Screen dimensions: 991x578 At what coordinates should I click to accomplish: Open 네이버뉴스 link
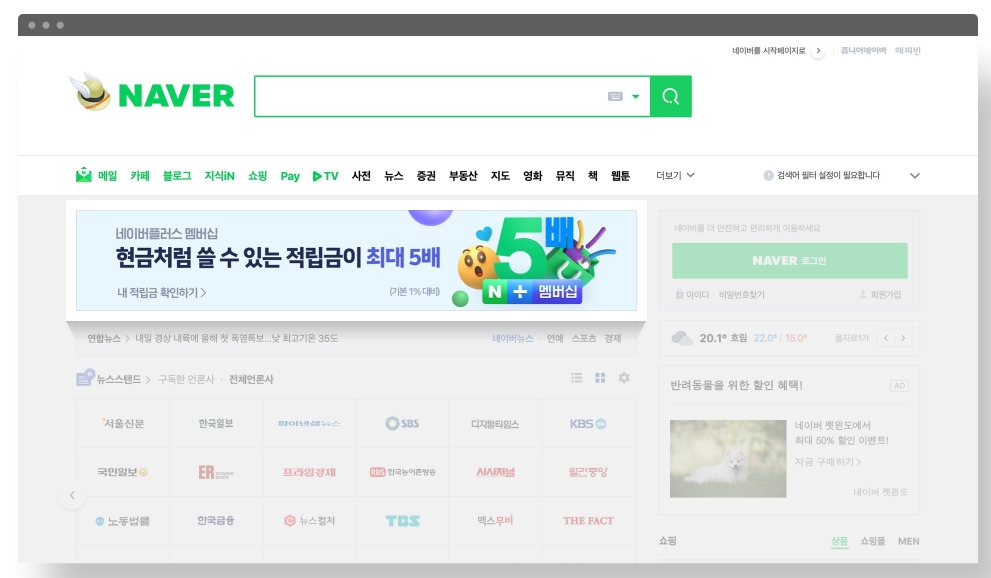(513, 339)
